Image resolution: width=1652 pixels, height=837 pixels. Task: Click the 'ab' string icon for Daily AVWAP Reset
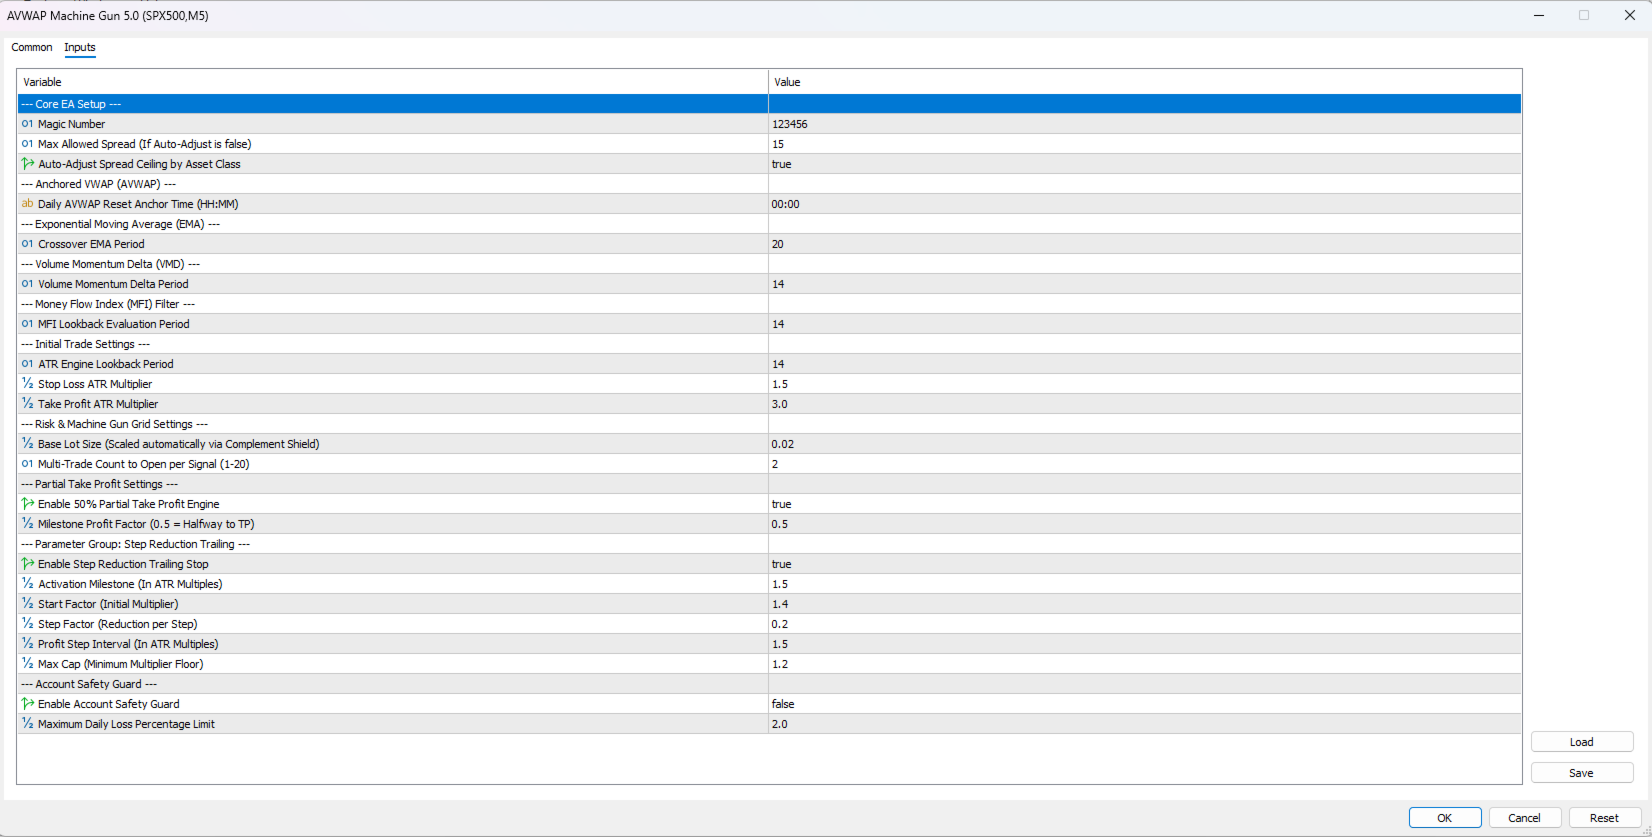pos(27,204)
